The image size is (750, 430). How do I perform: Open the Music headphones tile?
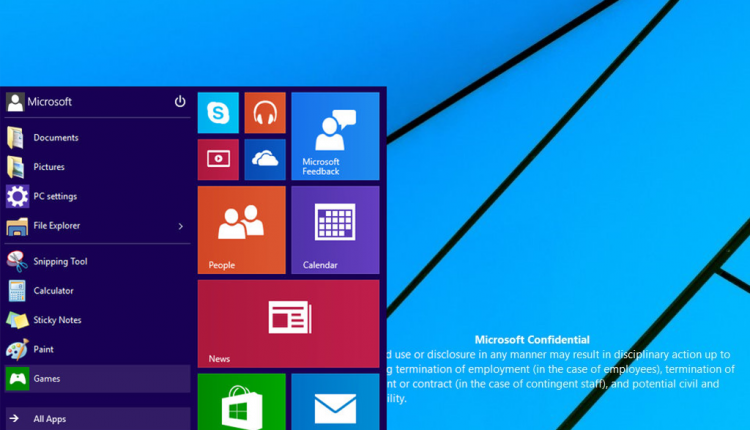(x=265, y=113)
